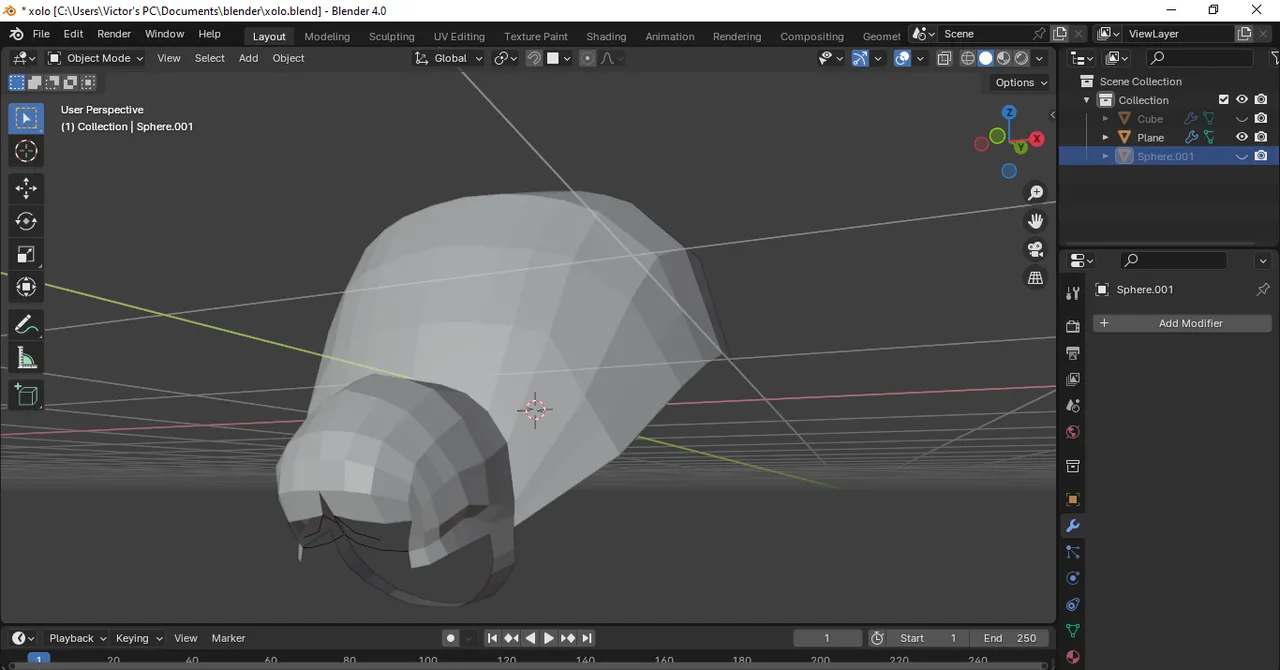Viewport: 1280px width, 670px height.
Task: Toggle proportional editing button
Action: (587, 58)
